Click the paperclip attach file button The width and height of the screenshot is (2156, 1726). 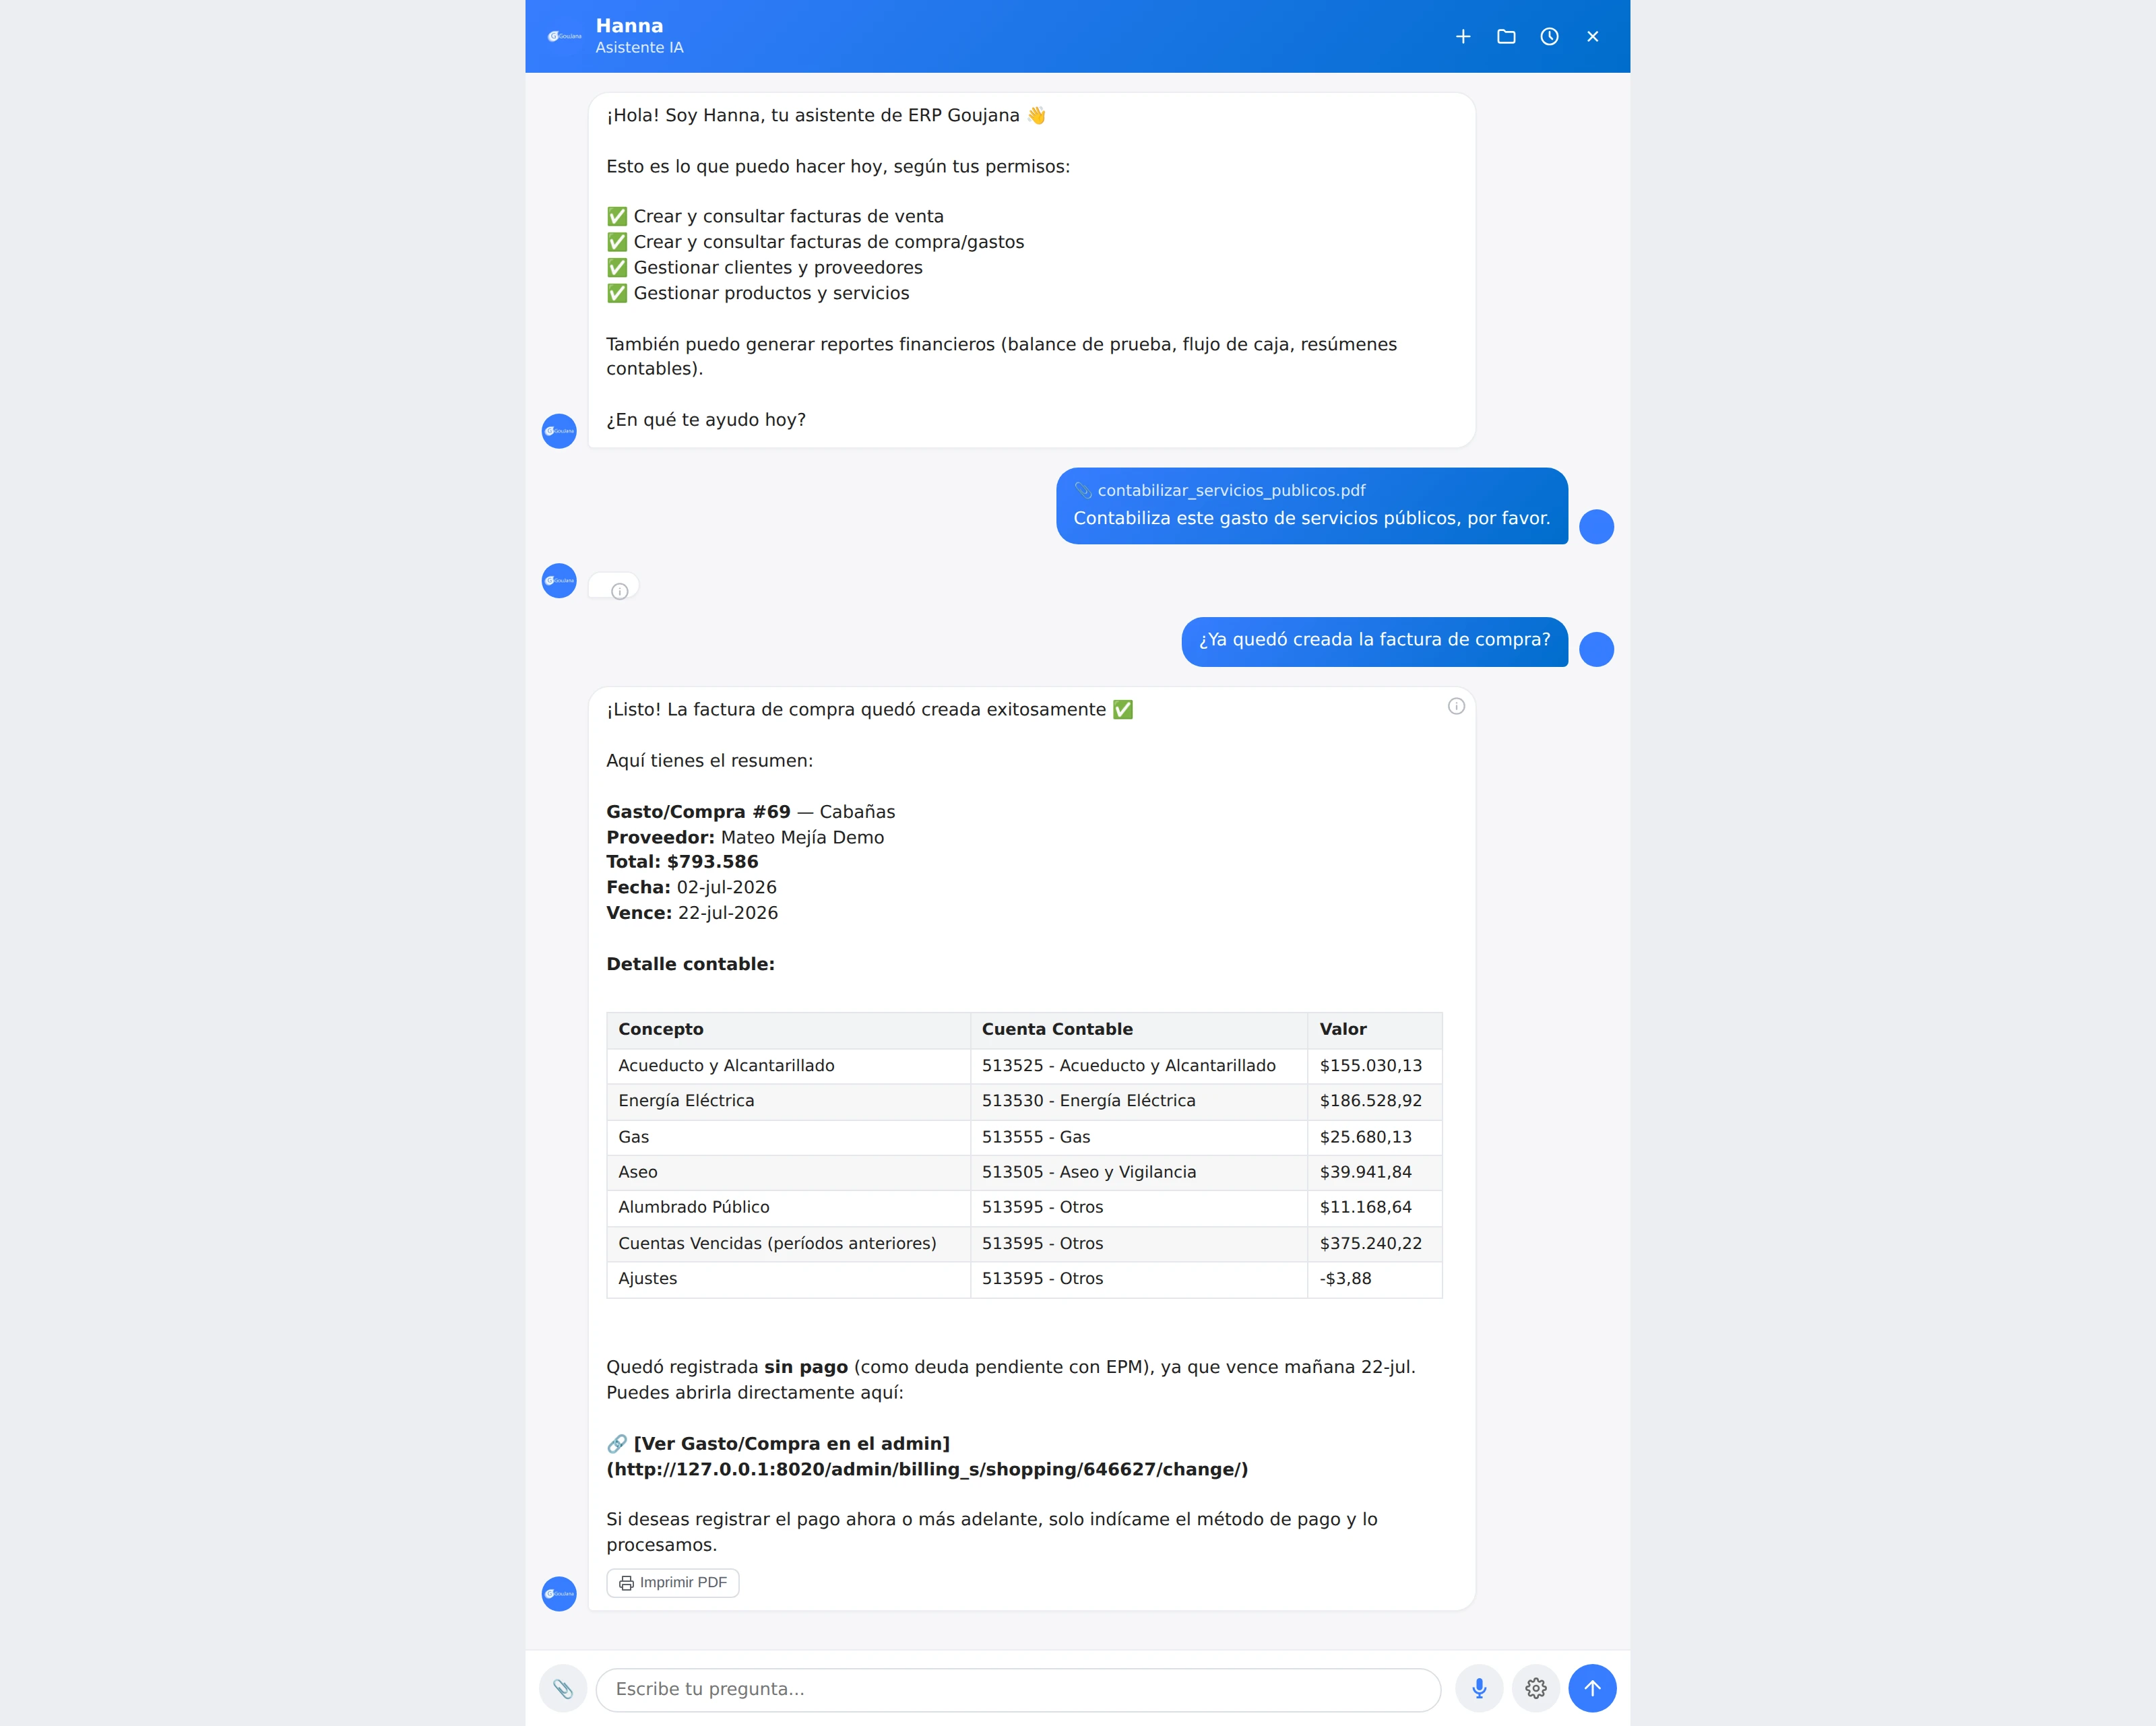(563, 1688)
